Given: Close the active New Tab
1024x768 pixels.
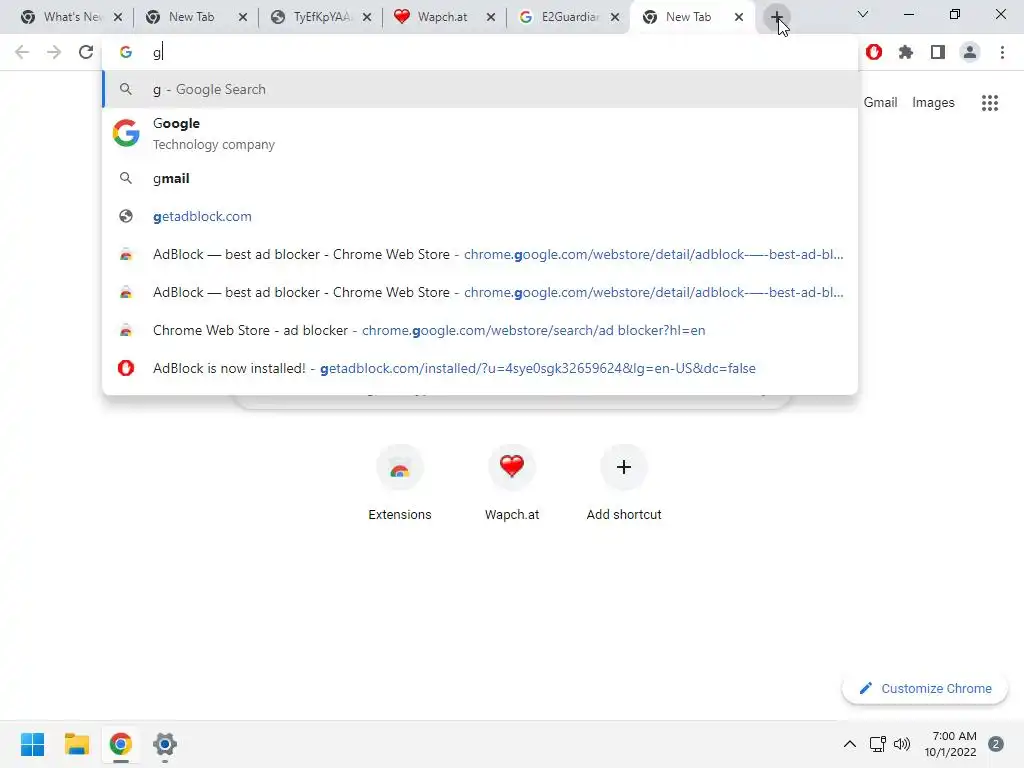Looking at the screenshot, I should coord(739,17).
